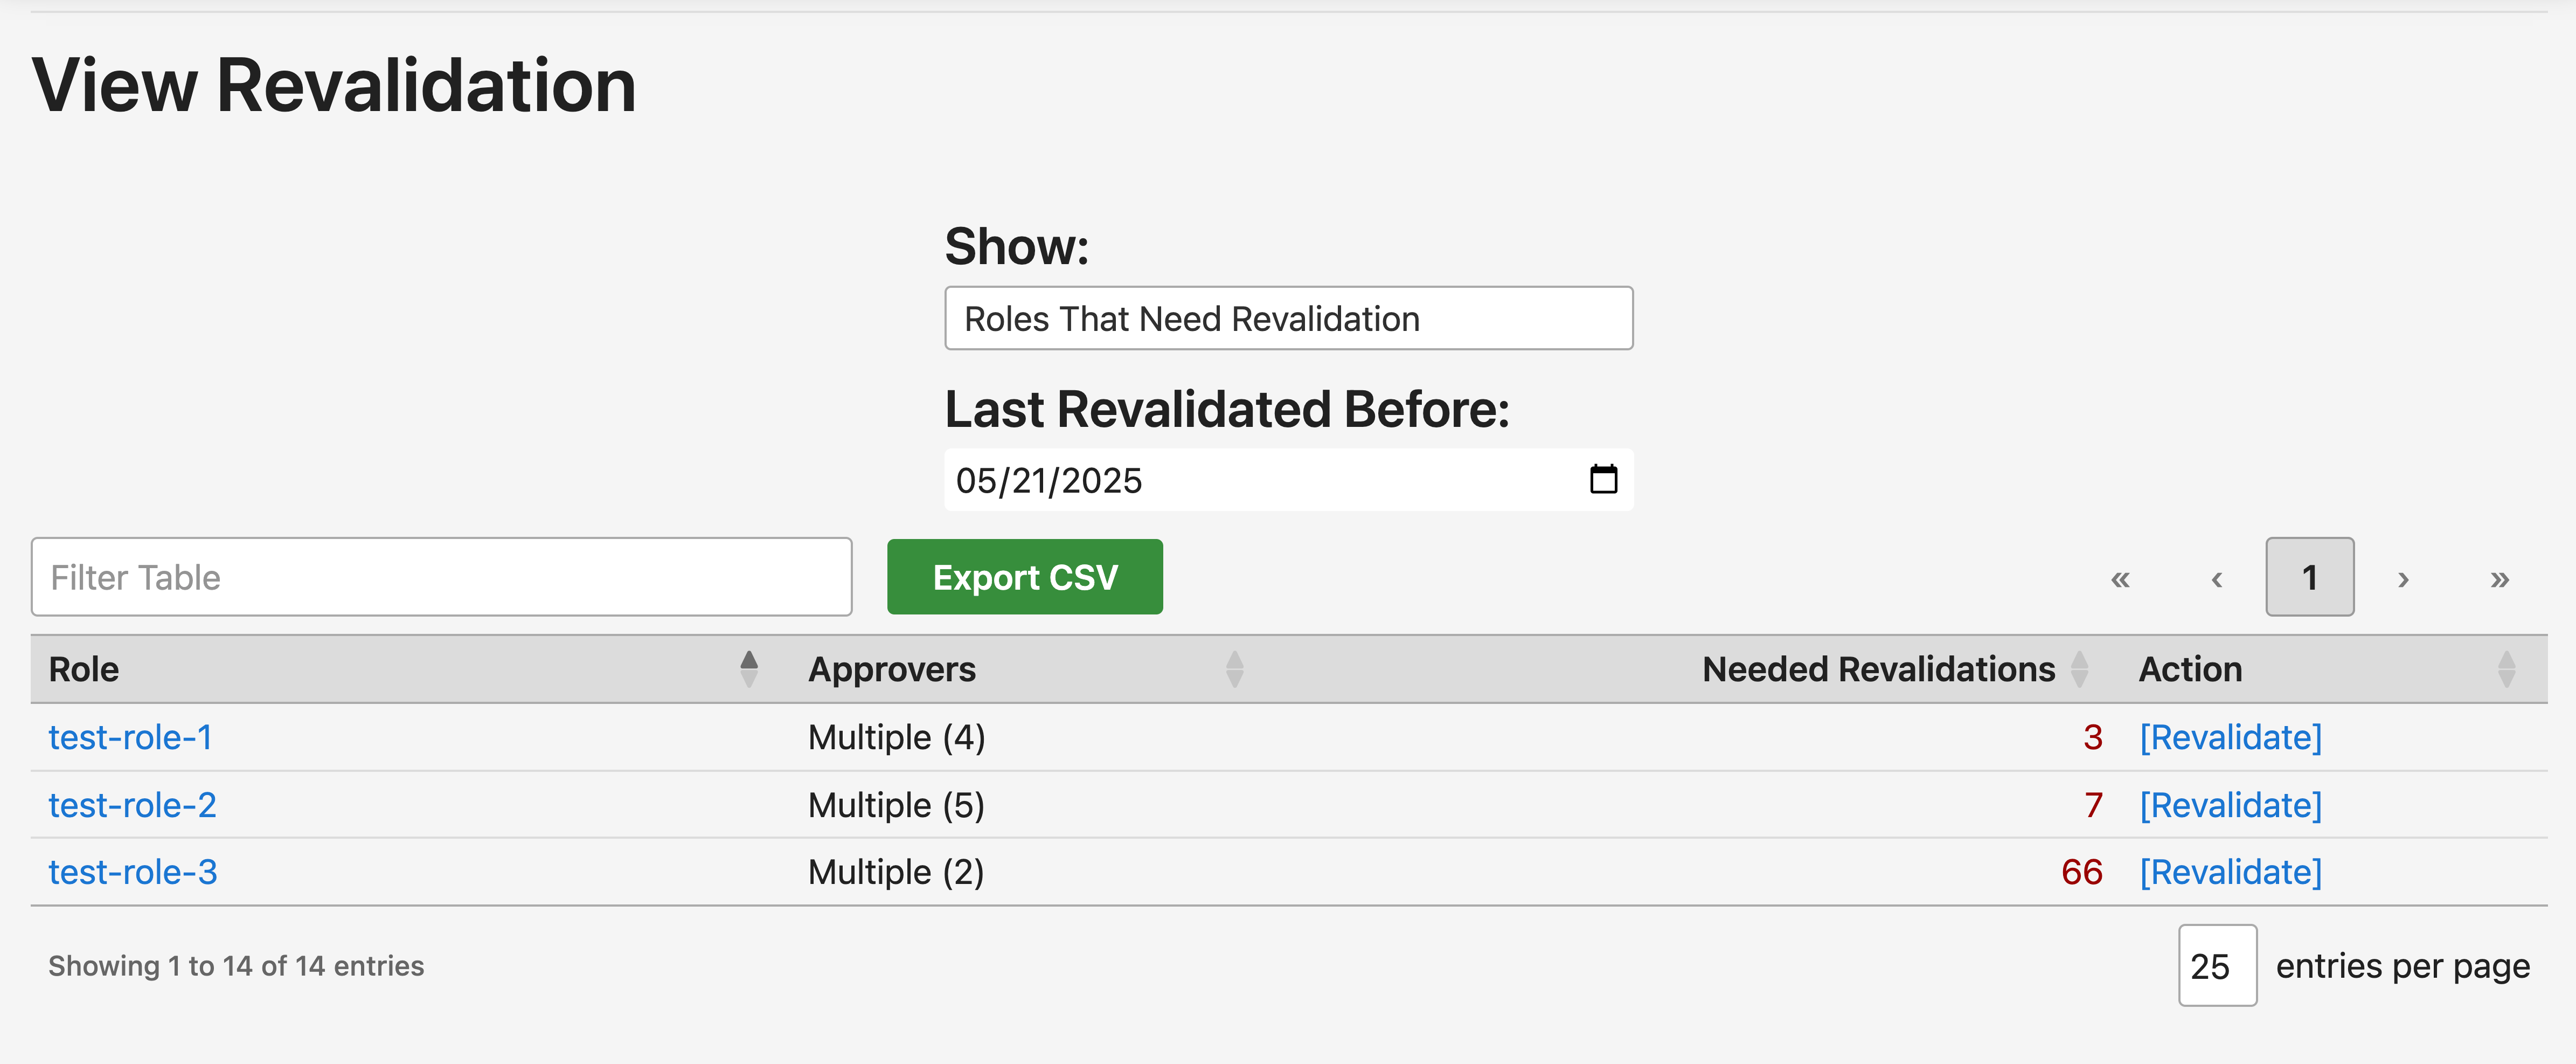
Task: Go to previous page with single-left chevron
Action: (2217, 578)
